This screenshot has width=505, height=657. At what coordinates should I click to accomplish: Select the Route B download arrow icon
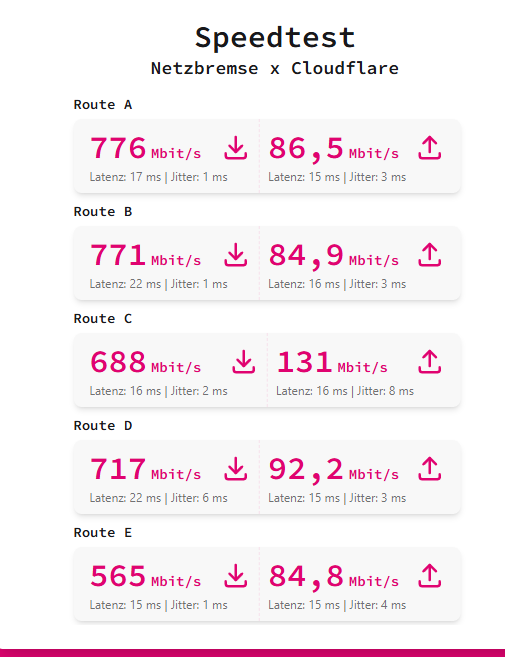click(x=236, y=255)
